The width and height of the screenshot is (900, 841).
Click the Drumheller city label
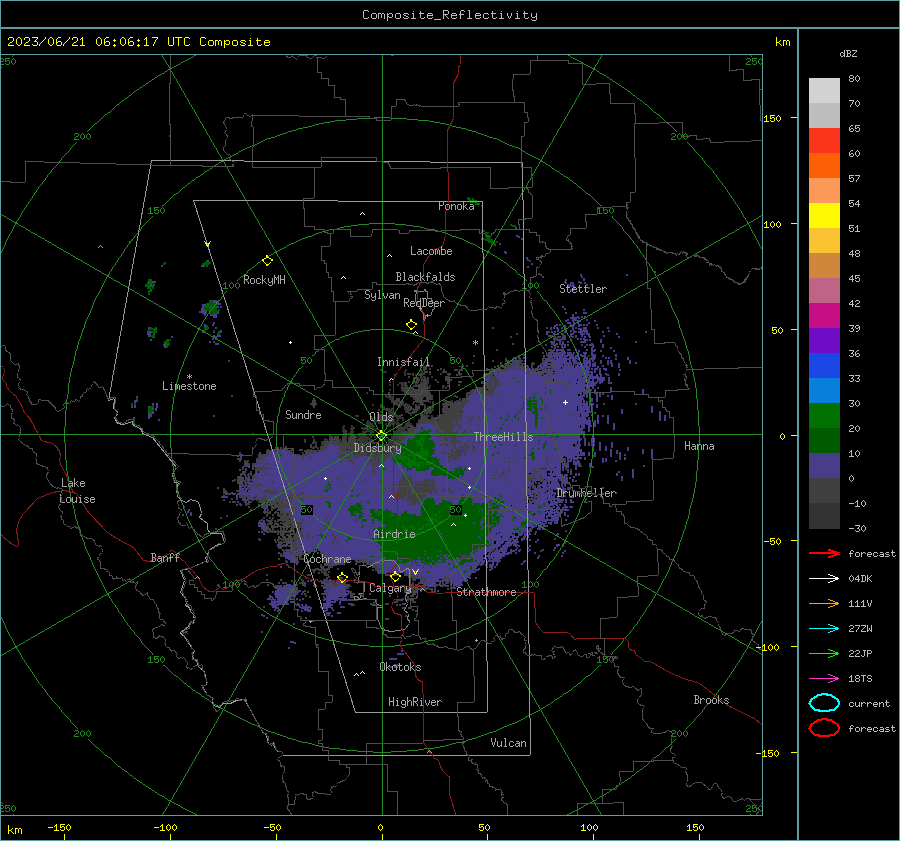point(587,493)
